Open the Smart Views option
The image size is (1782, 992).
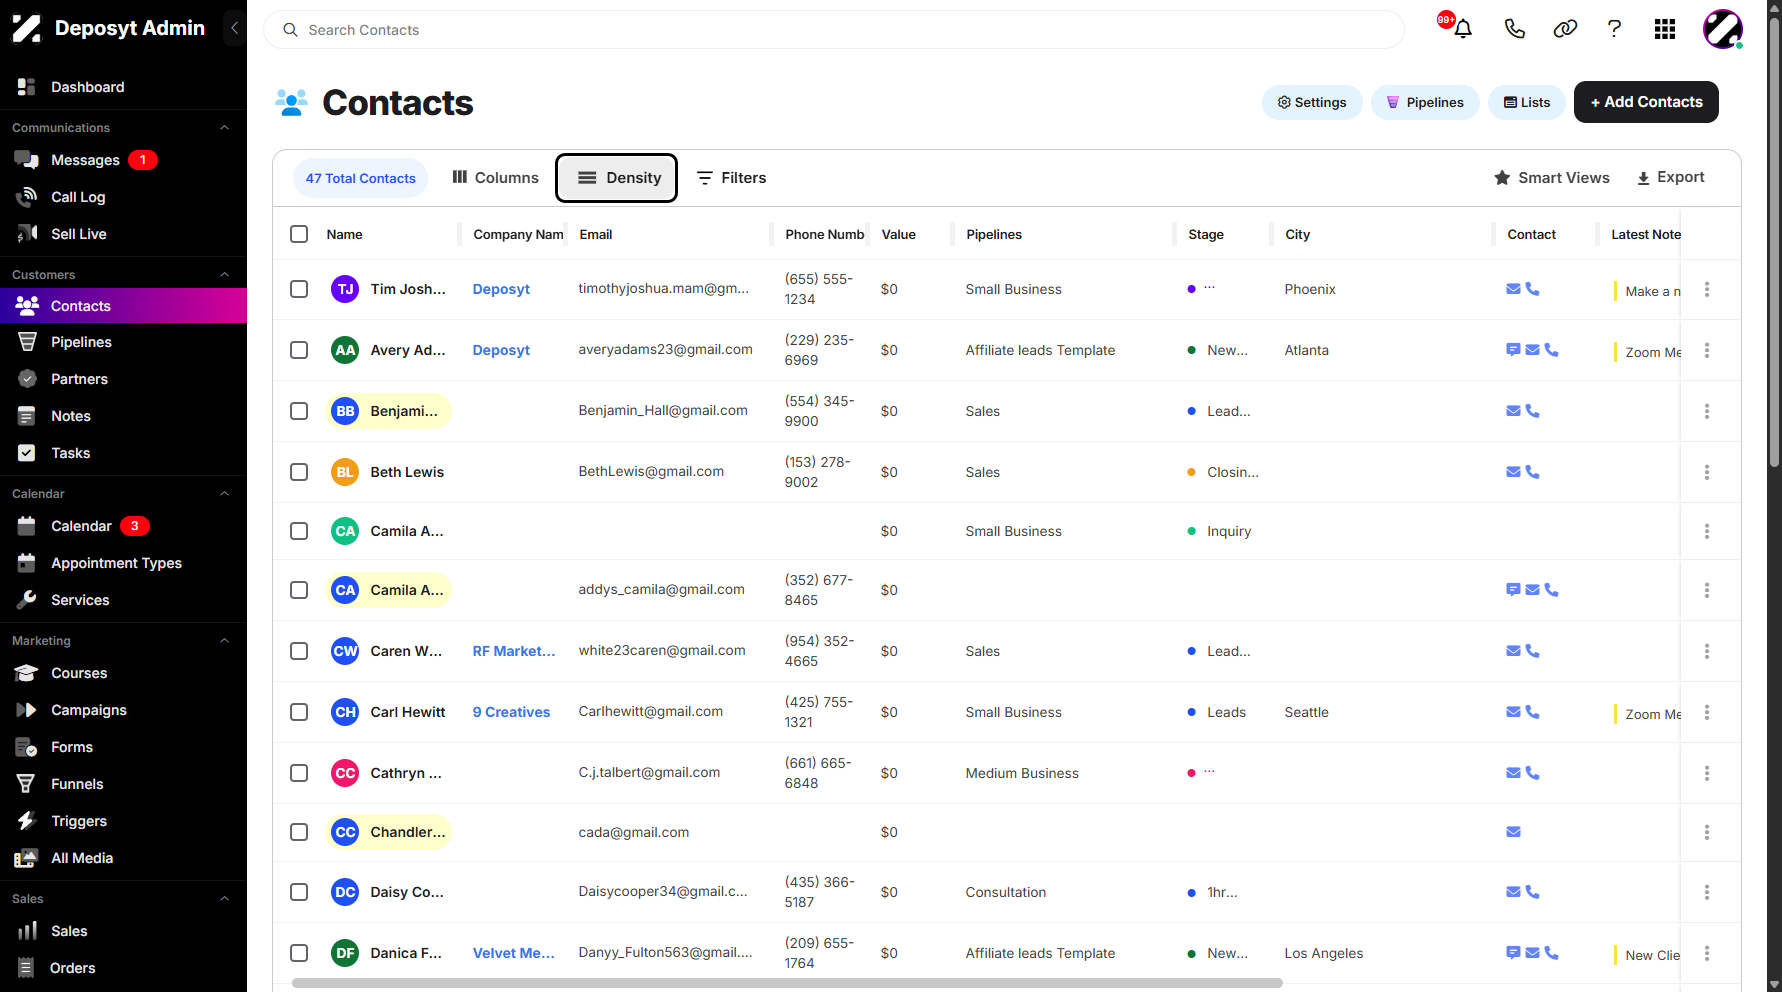[x=1552, y=177]
